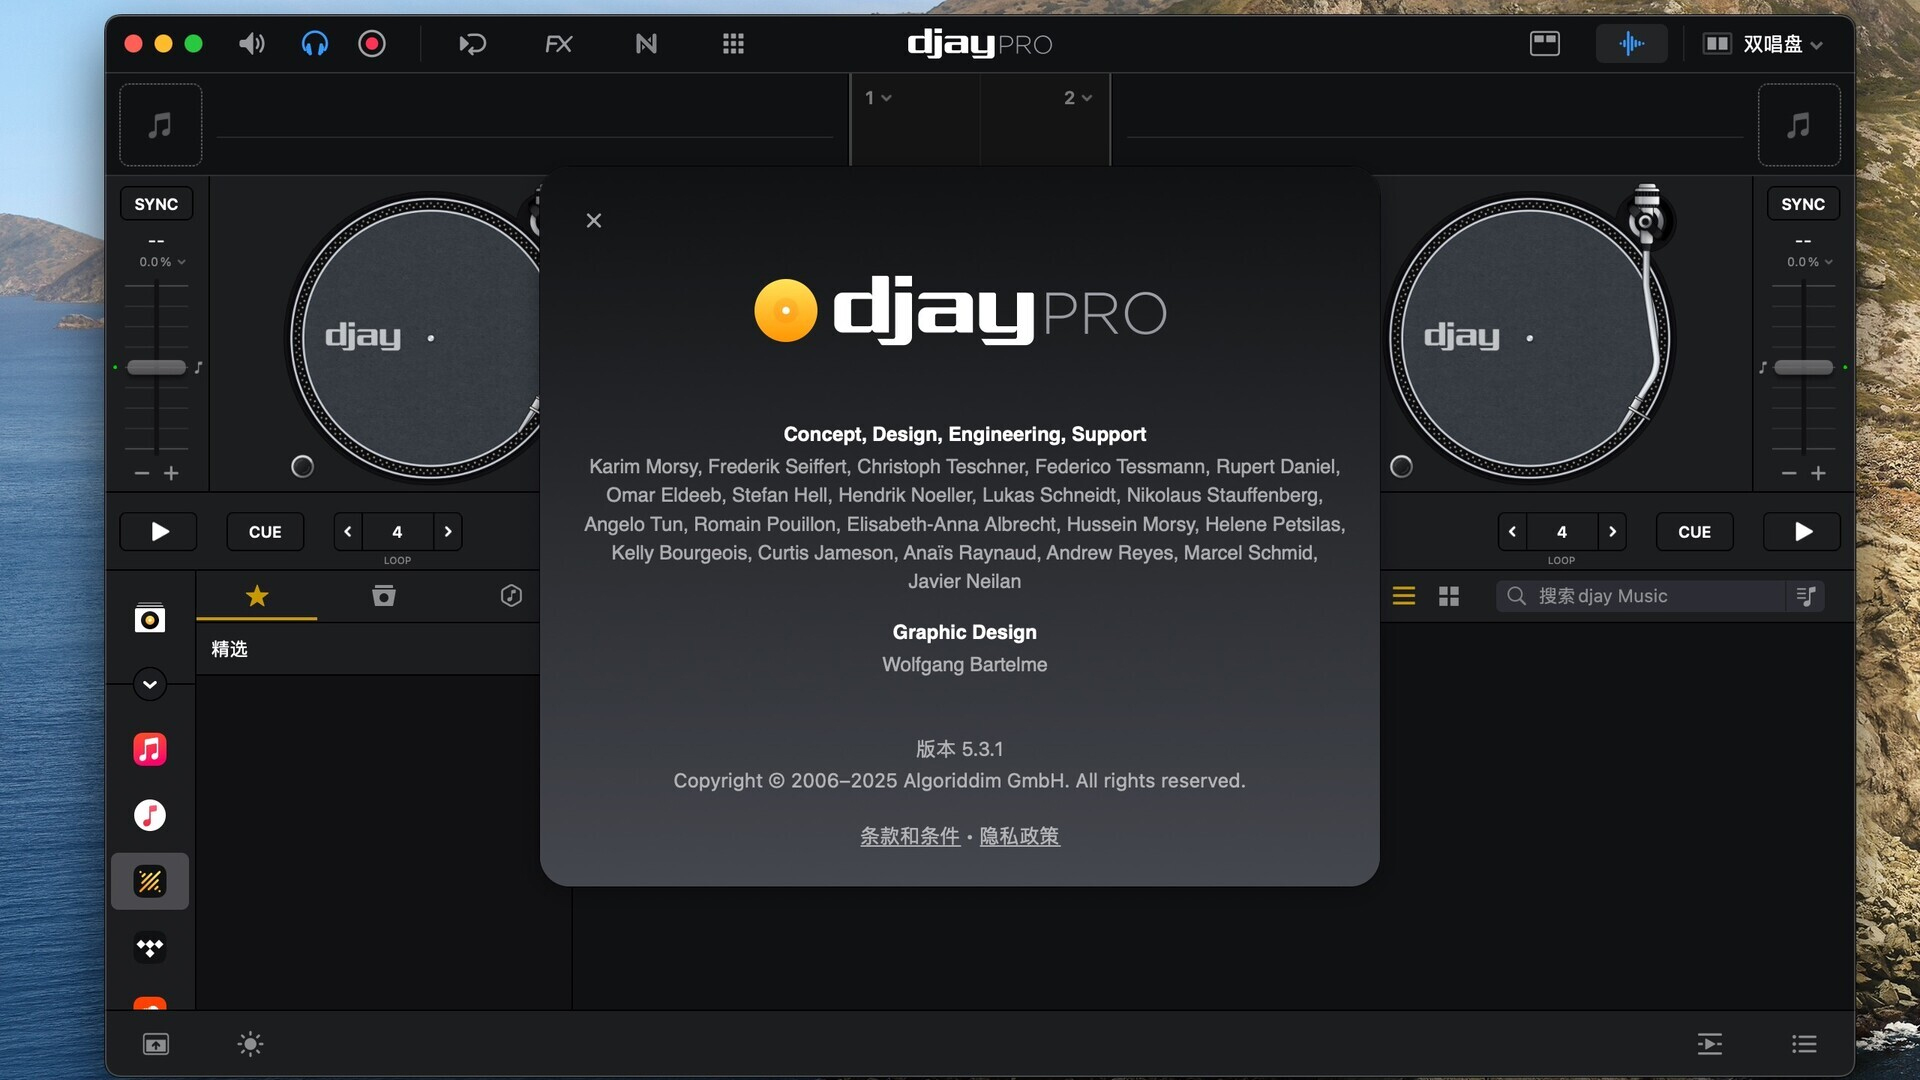1920x1080 pixels.
Task: Open the iTunes Music library source
Action: 150,815
